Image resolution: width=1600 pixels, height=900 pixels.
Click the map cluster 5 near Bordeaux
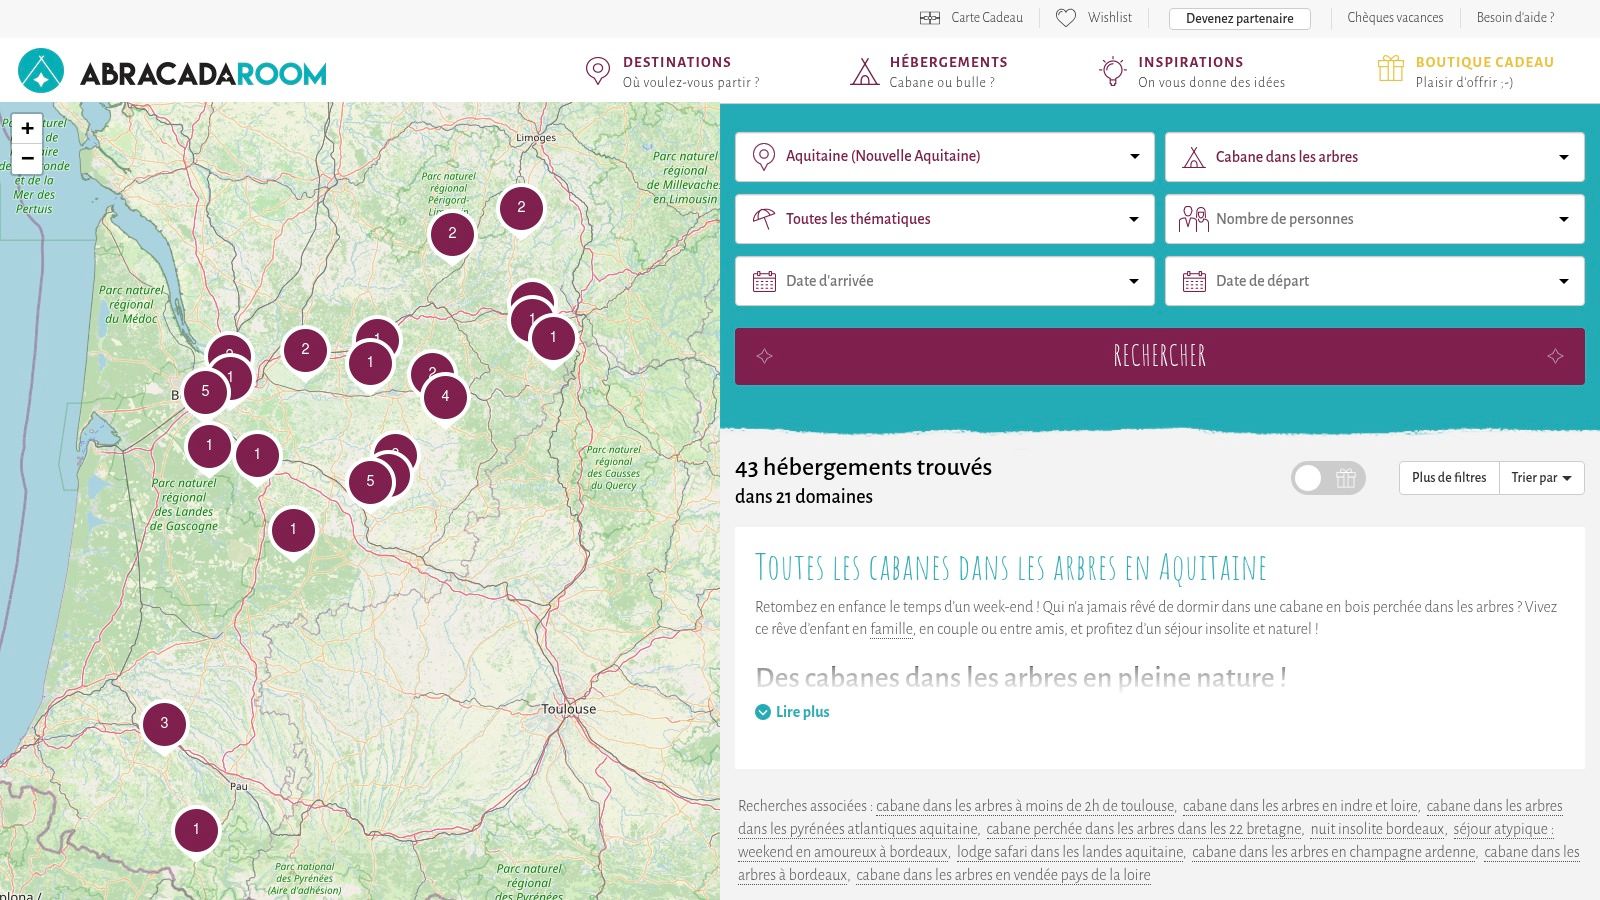tap(205, 392)
